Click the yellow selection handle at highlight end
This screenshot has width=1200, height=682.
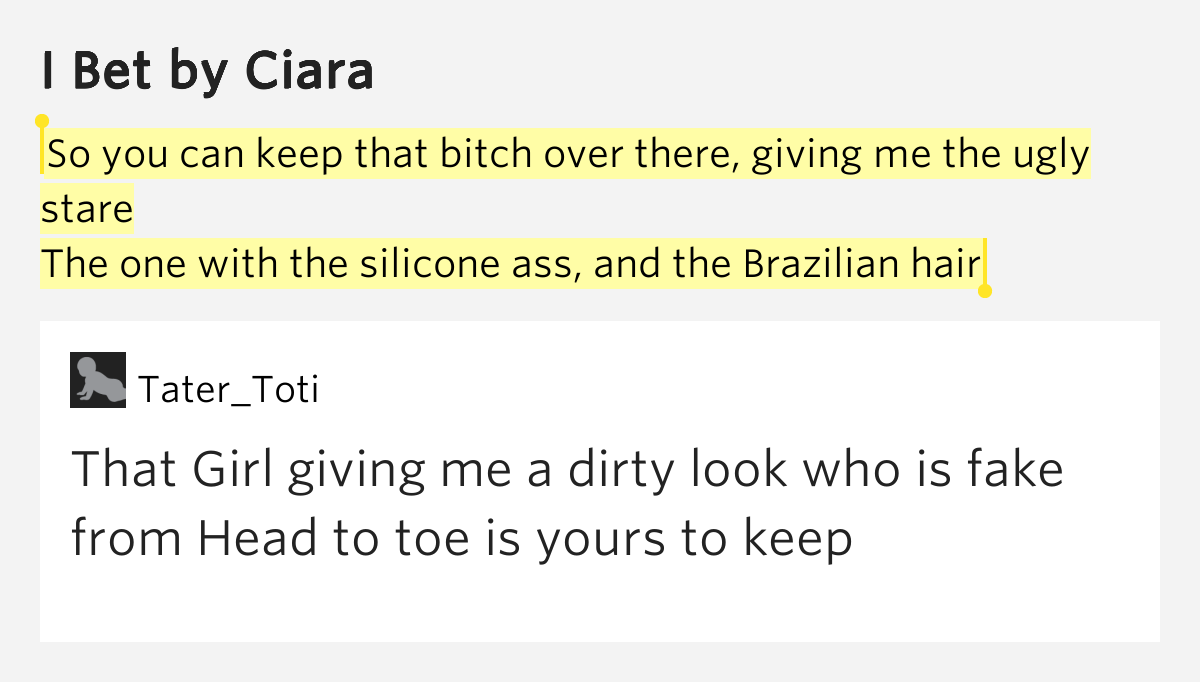pyautogui.click(x=984, y=290)
